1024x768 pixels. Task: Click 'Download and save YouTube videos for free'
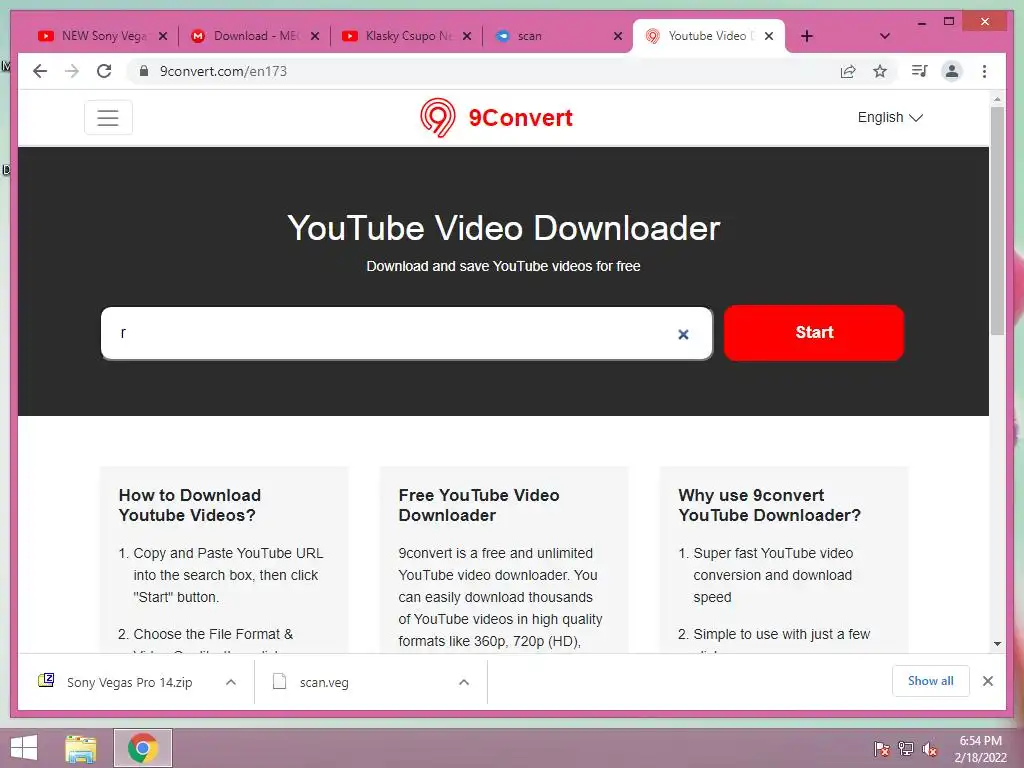[x=503, y=266]
